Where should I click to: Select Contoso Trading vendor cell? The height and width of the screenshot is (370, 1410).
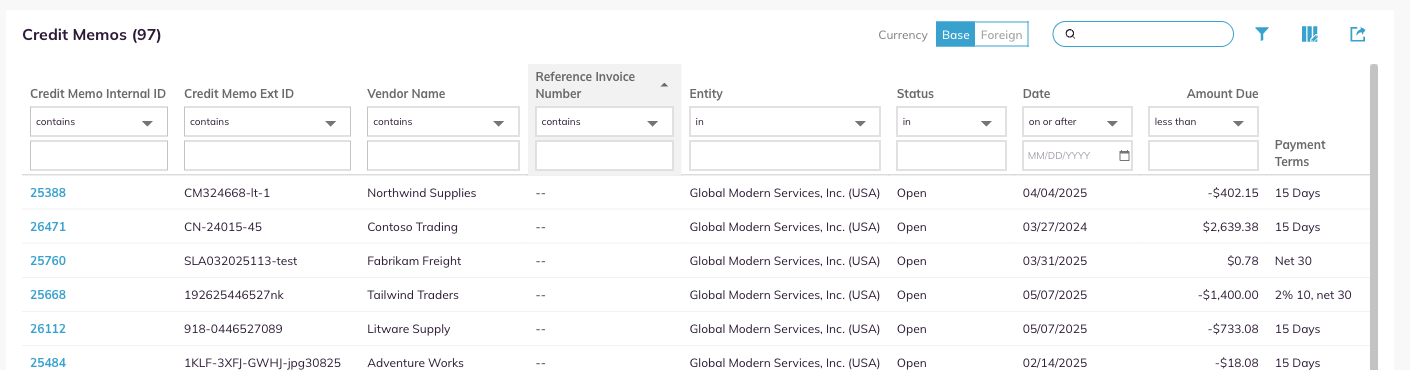tap(412, 227)
